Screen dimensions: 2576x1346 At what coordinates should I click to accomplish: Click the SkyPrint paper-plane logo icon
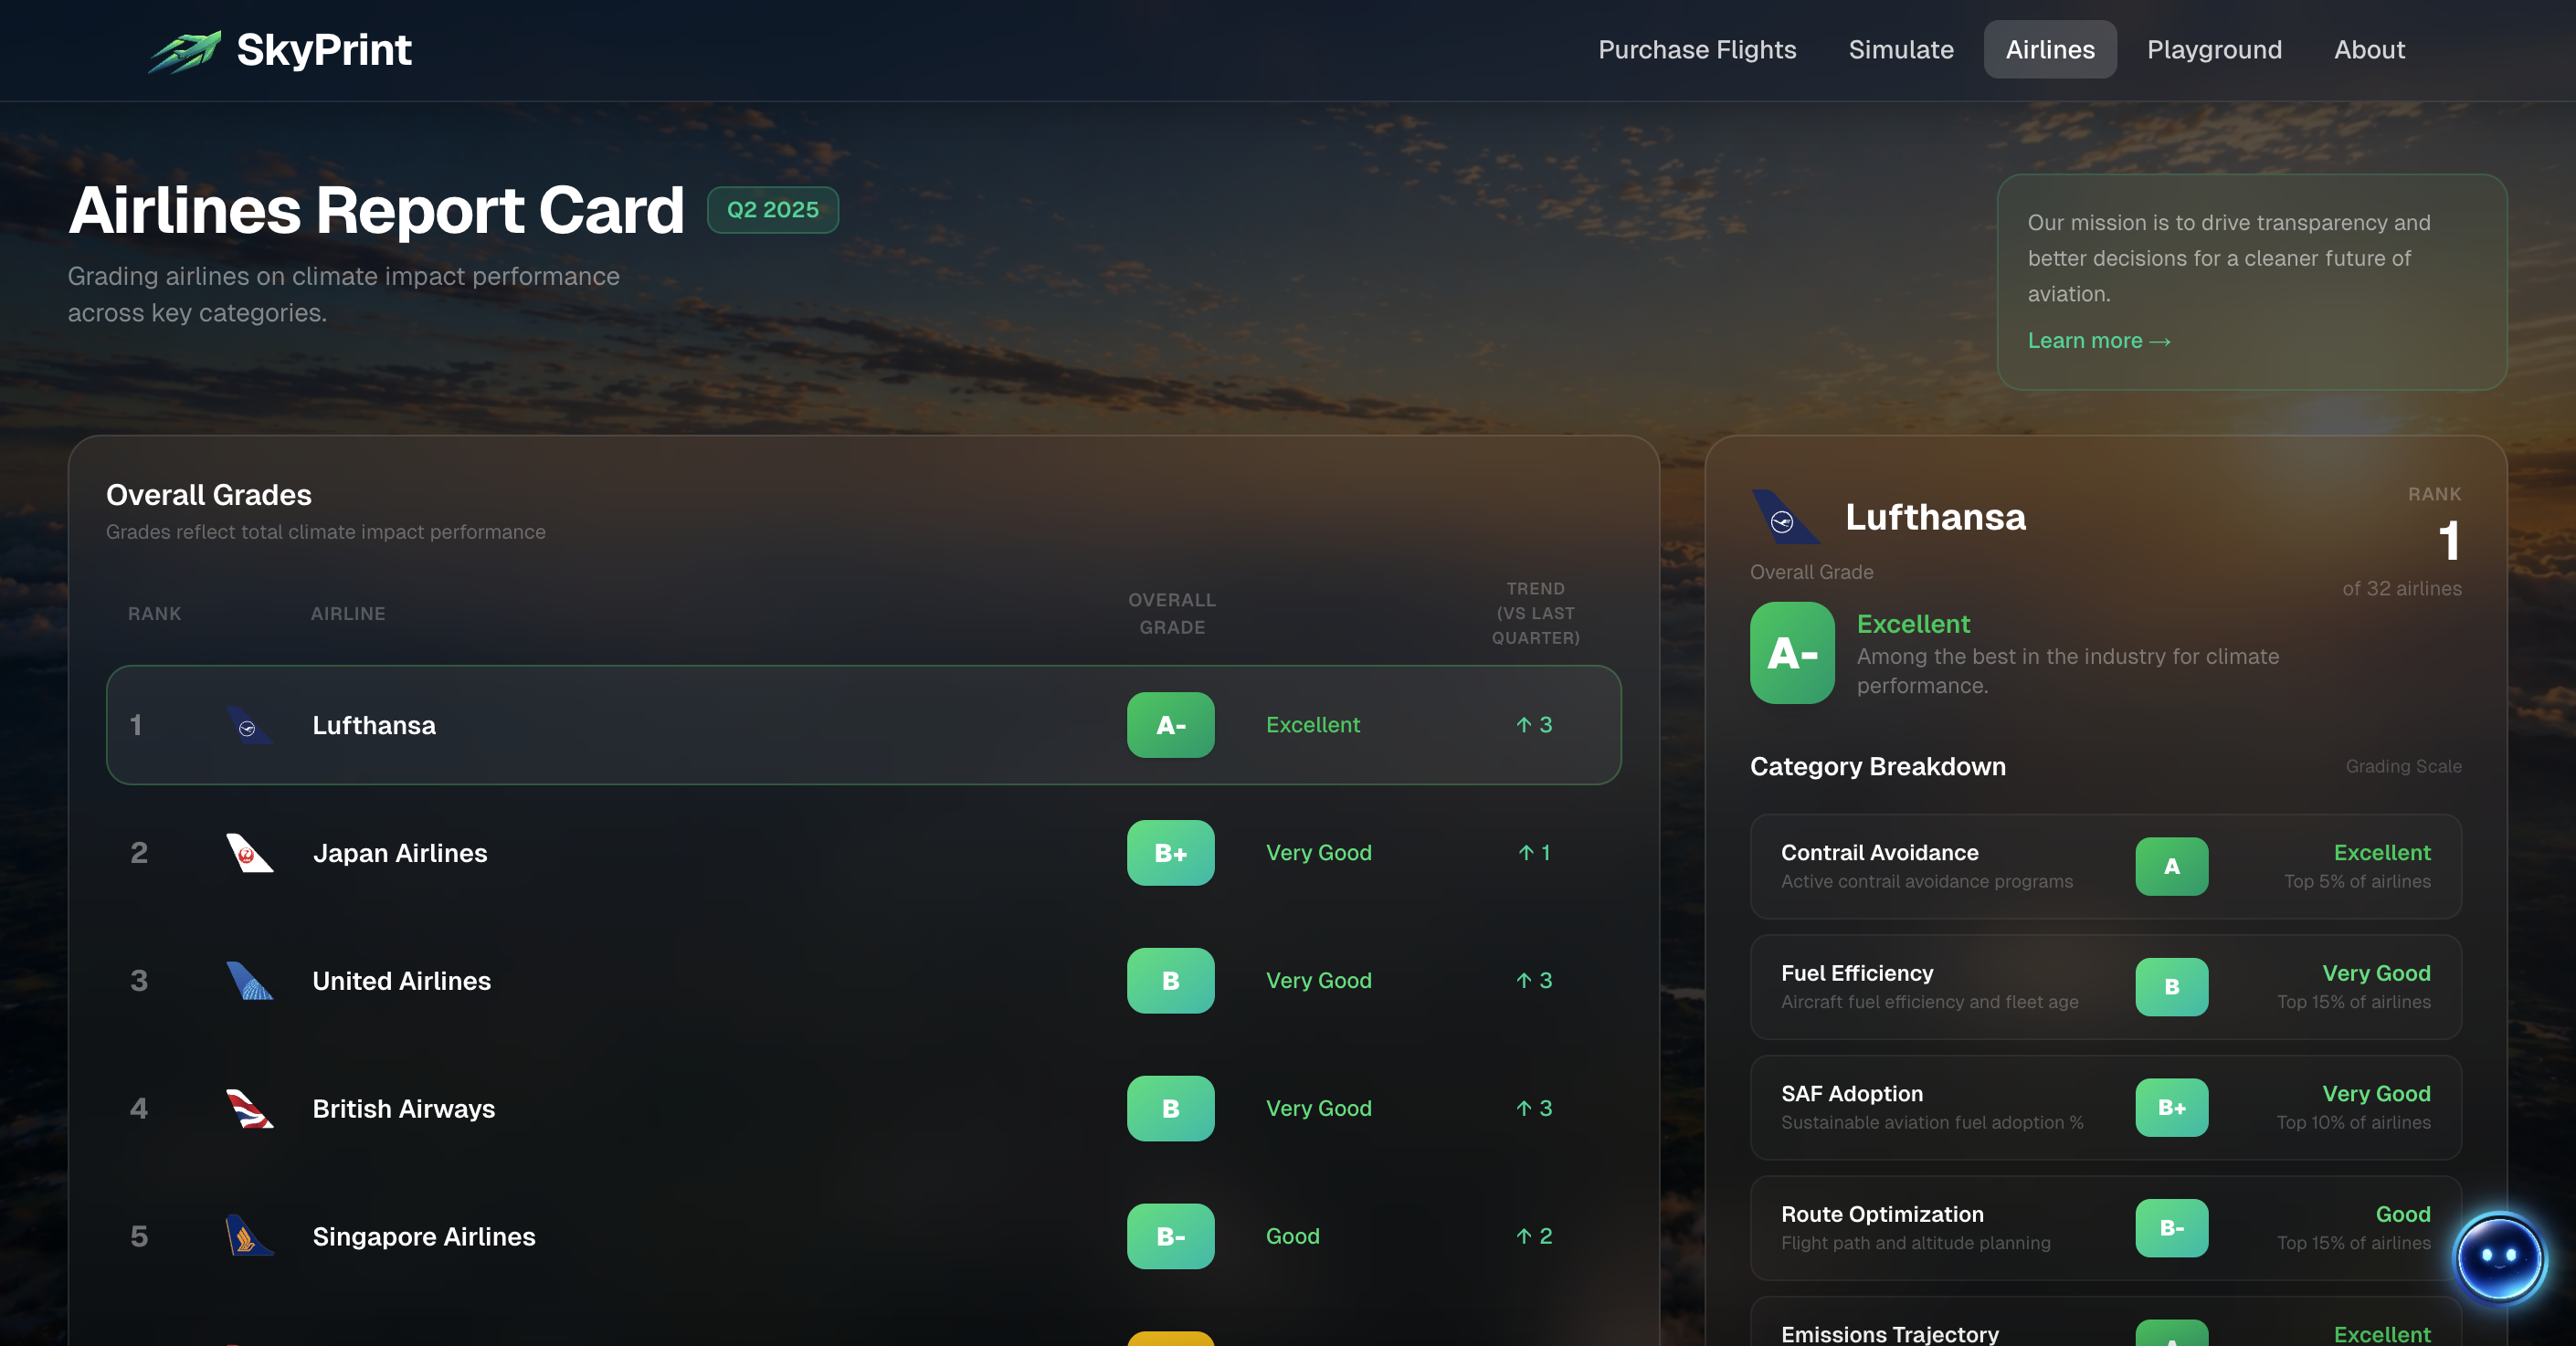point(185,51)
